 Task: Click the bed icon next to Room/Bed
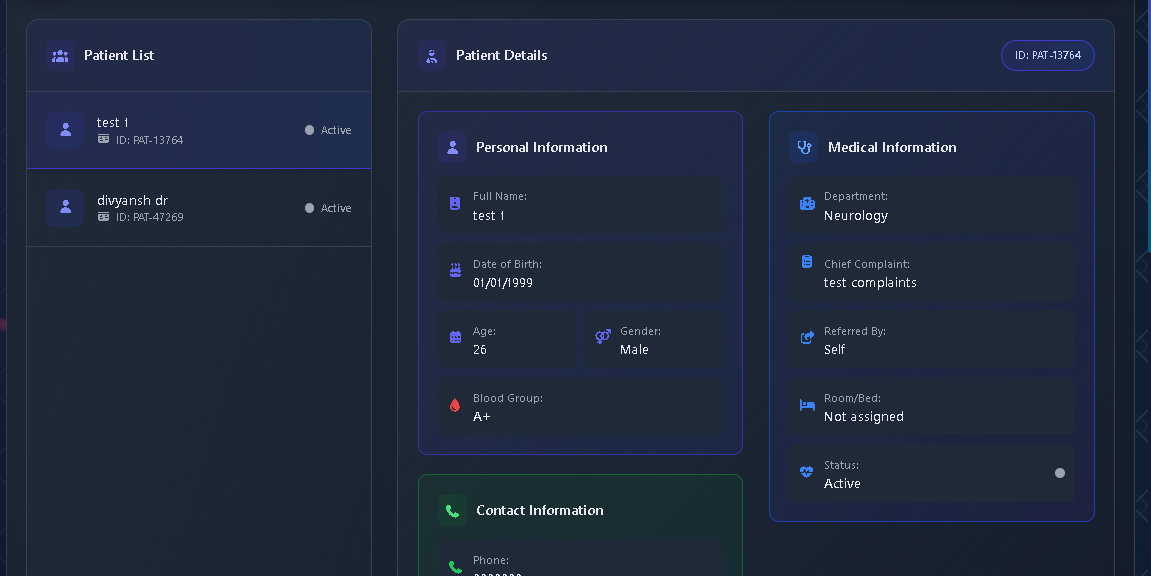[806, 405]
